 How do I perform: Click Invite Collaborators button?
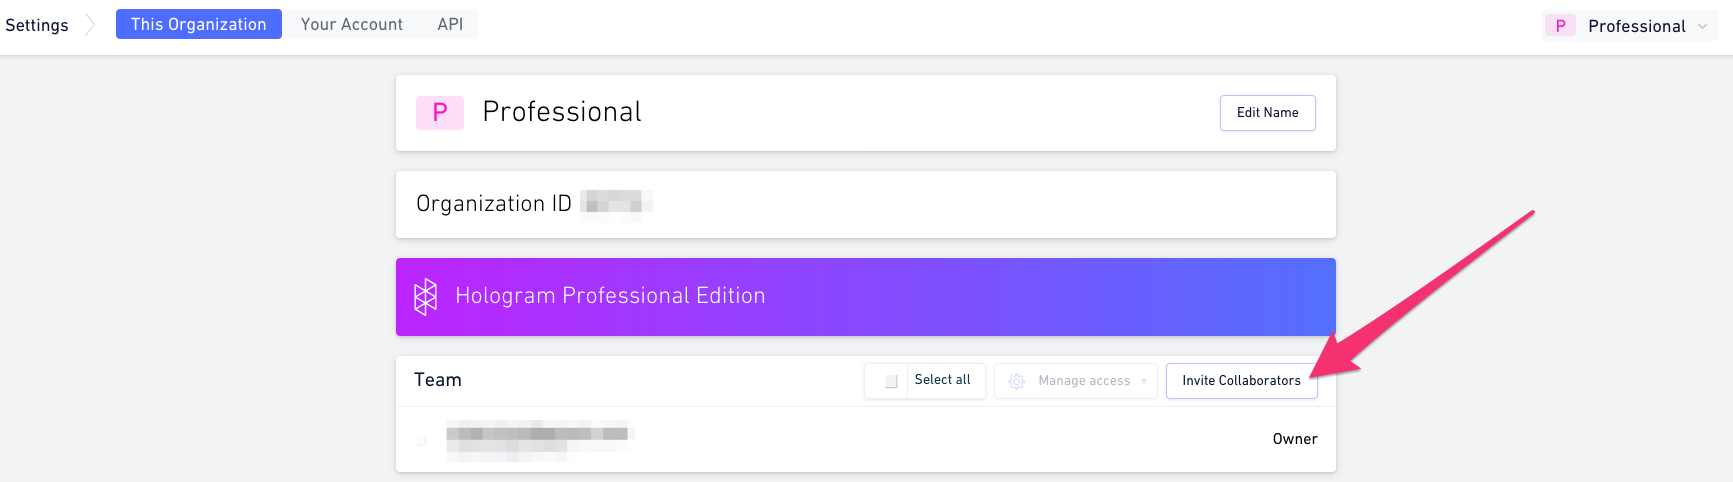[1241, 381]
